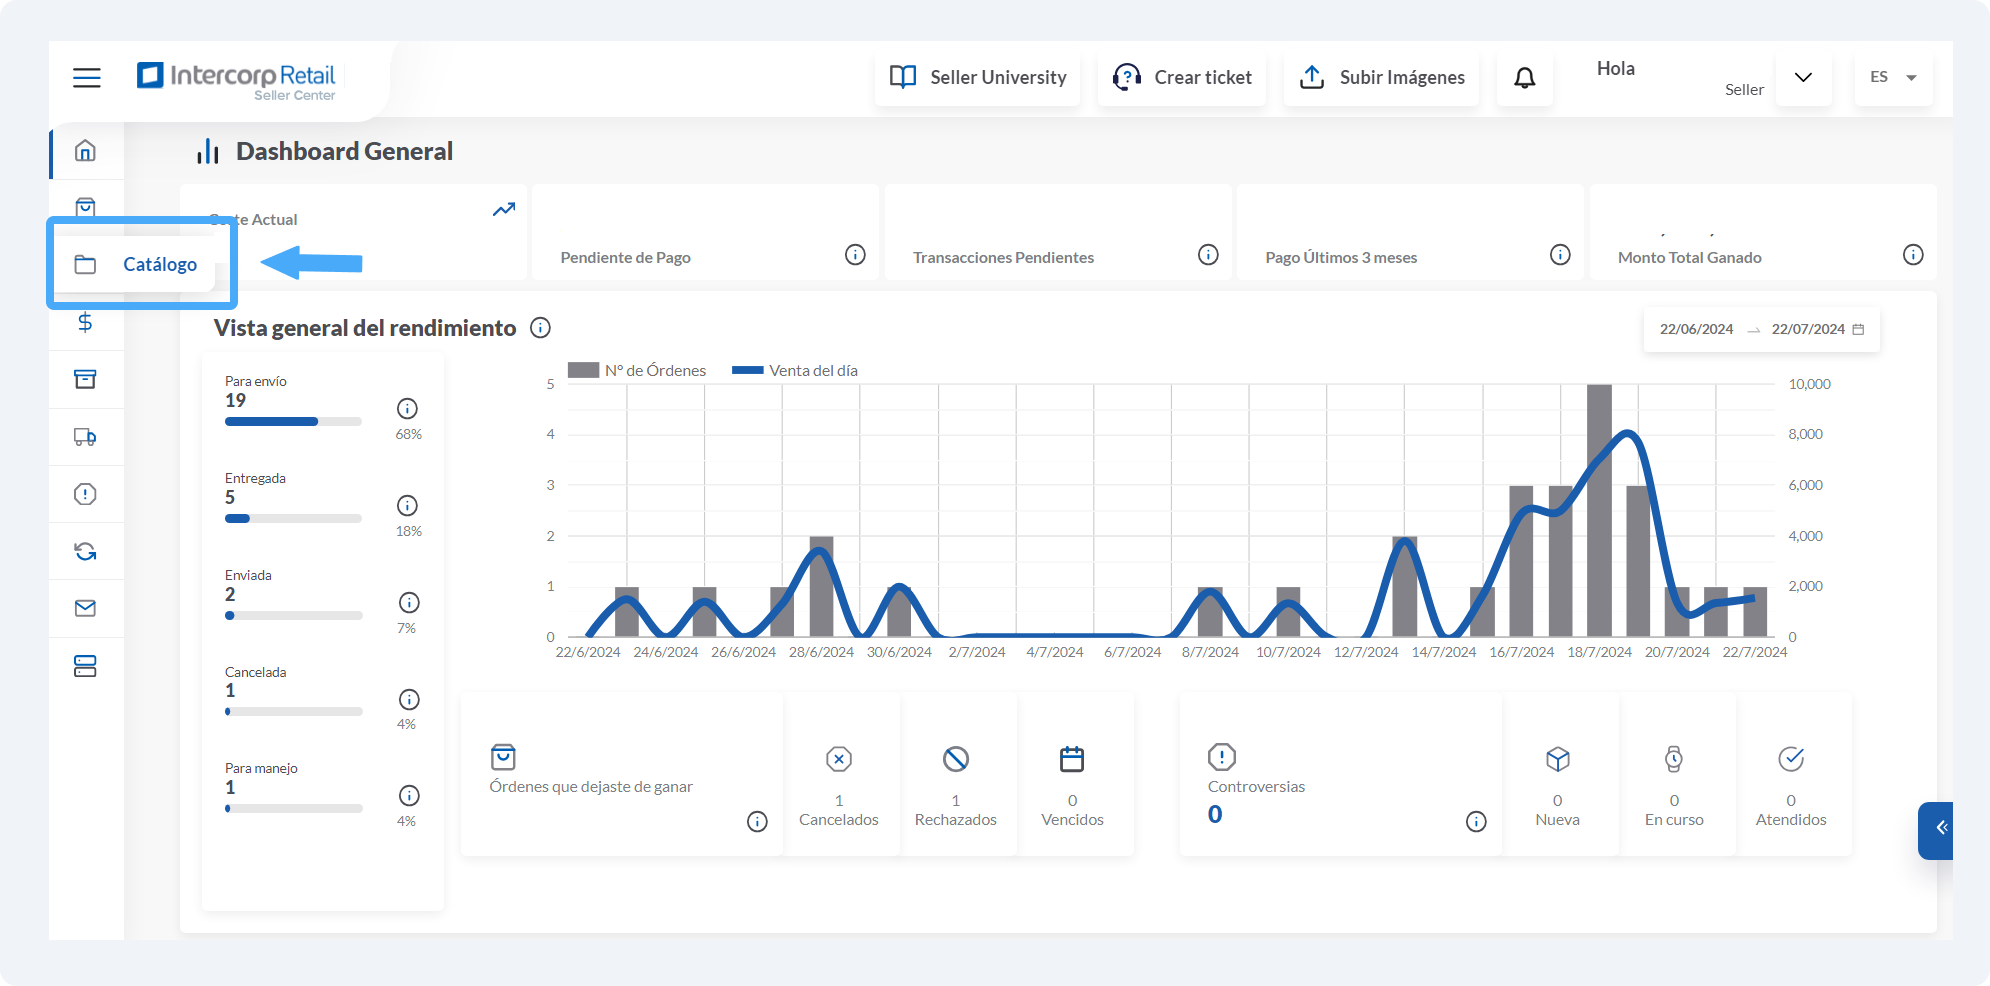This screenshot has width=1990, height=986.
Task: Show info for Vista general del rendimiento
Action: point(540,328)
